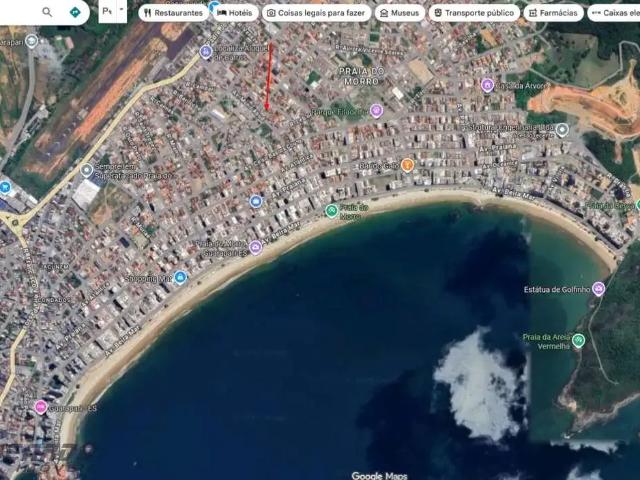Show Transporte público on map
The width and height of the screenshot is (640, 480).
[474, 13]
